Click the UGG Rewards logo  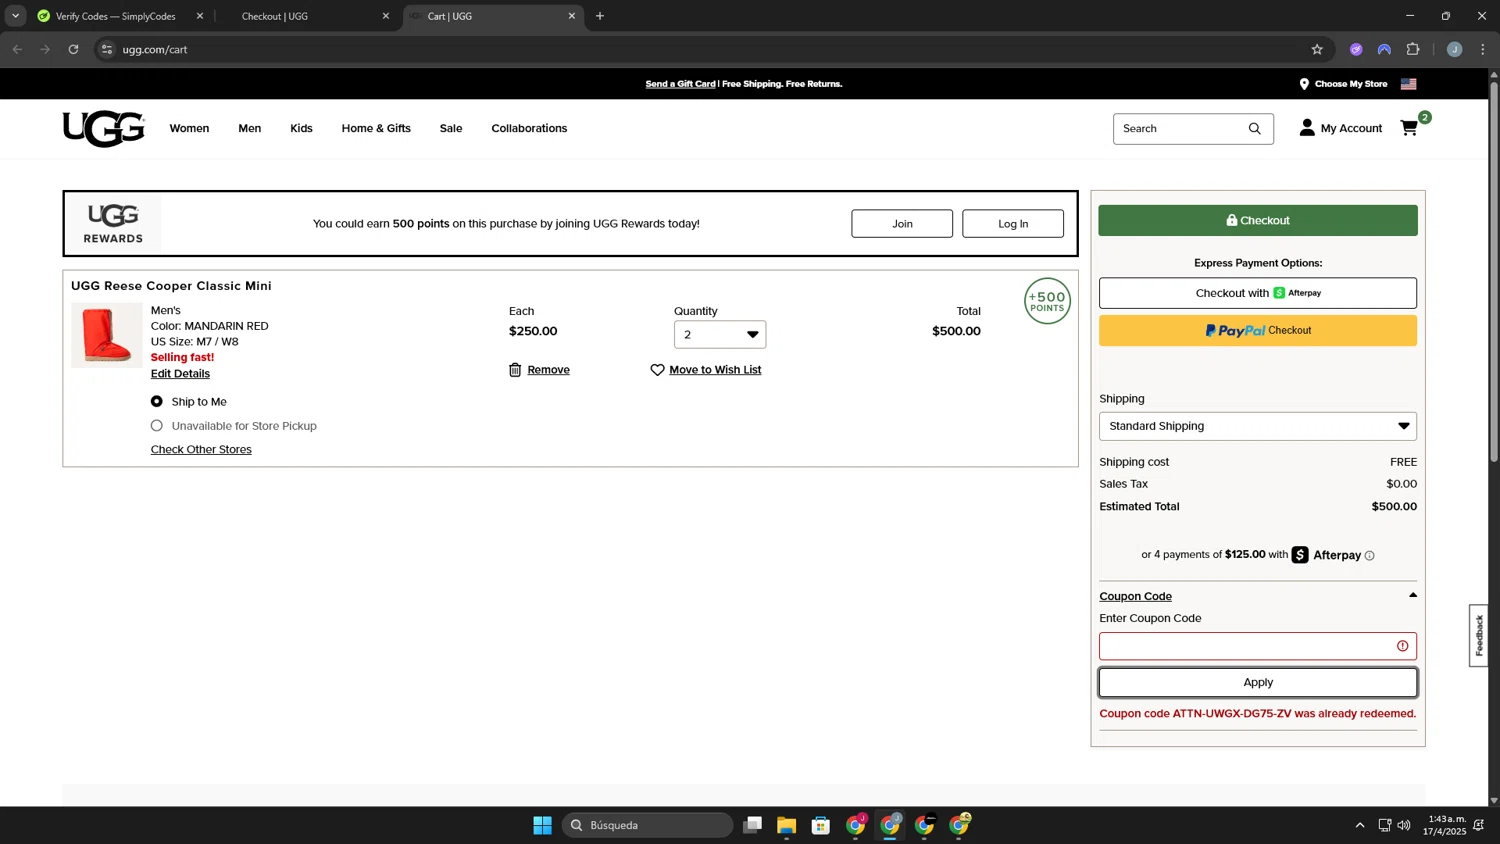(113, 224)
